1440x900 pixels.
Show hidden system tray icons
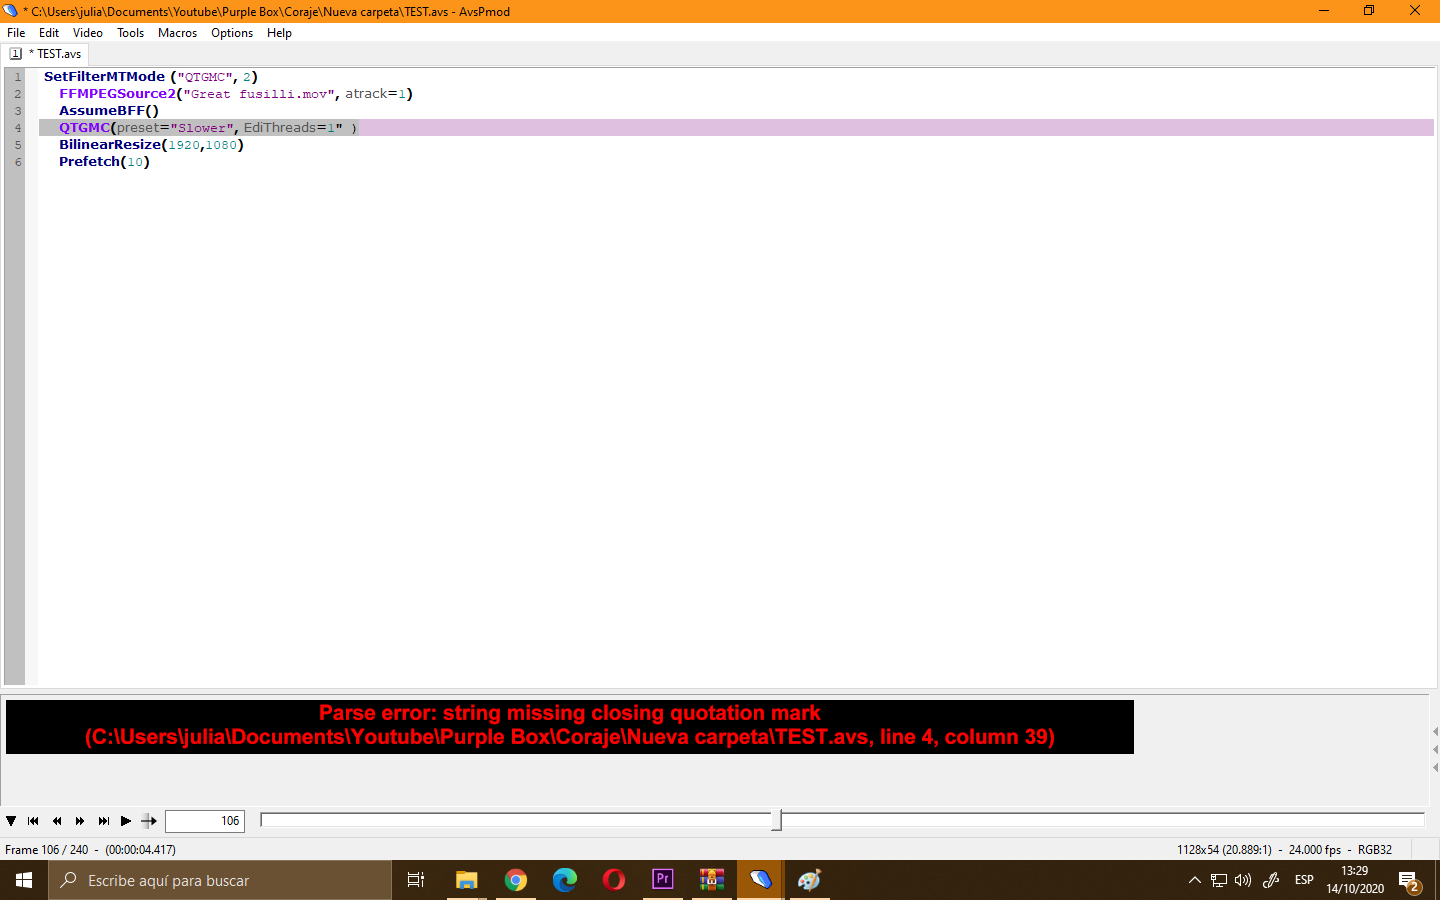point(1194,880)
